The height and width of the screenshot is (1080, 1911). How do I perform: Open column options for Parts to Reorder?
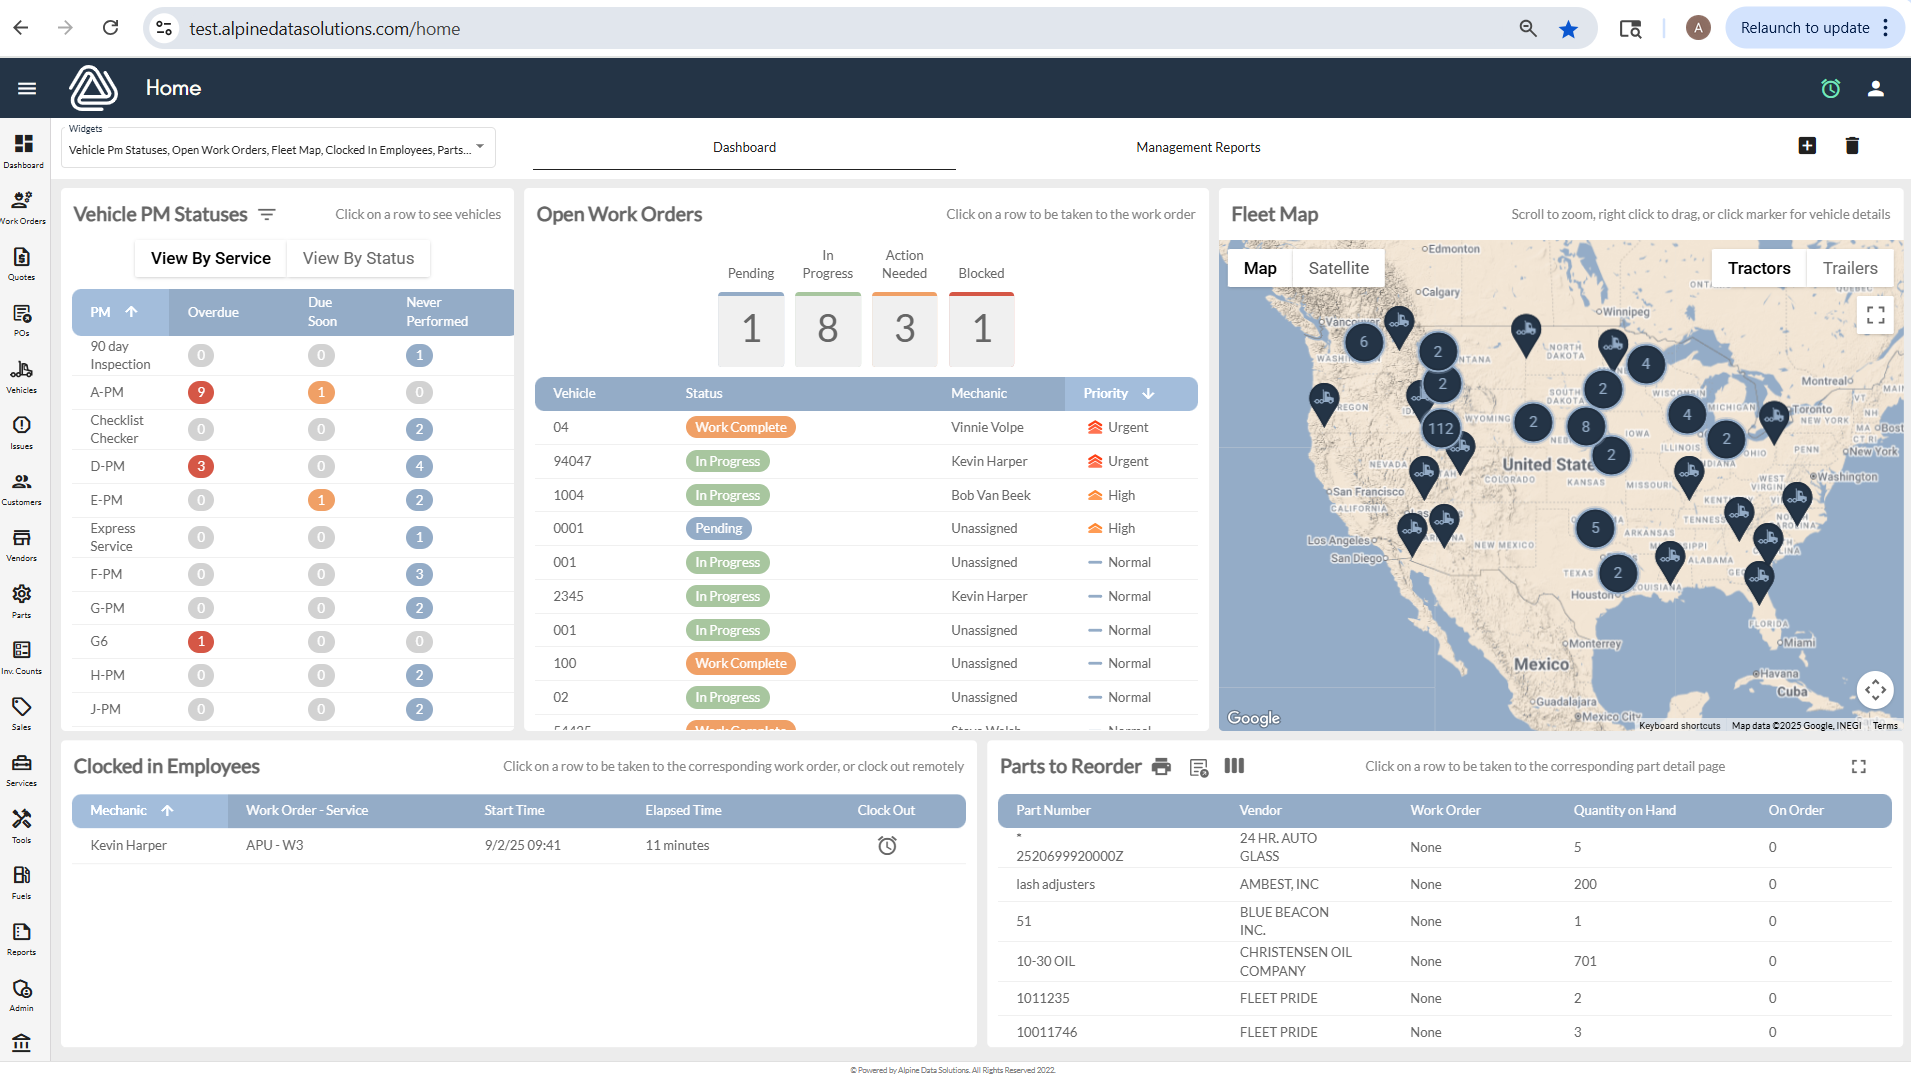click(x=1234, y=766)
